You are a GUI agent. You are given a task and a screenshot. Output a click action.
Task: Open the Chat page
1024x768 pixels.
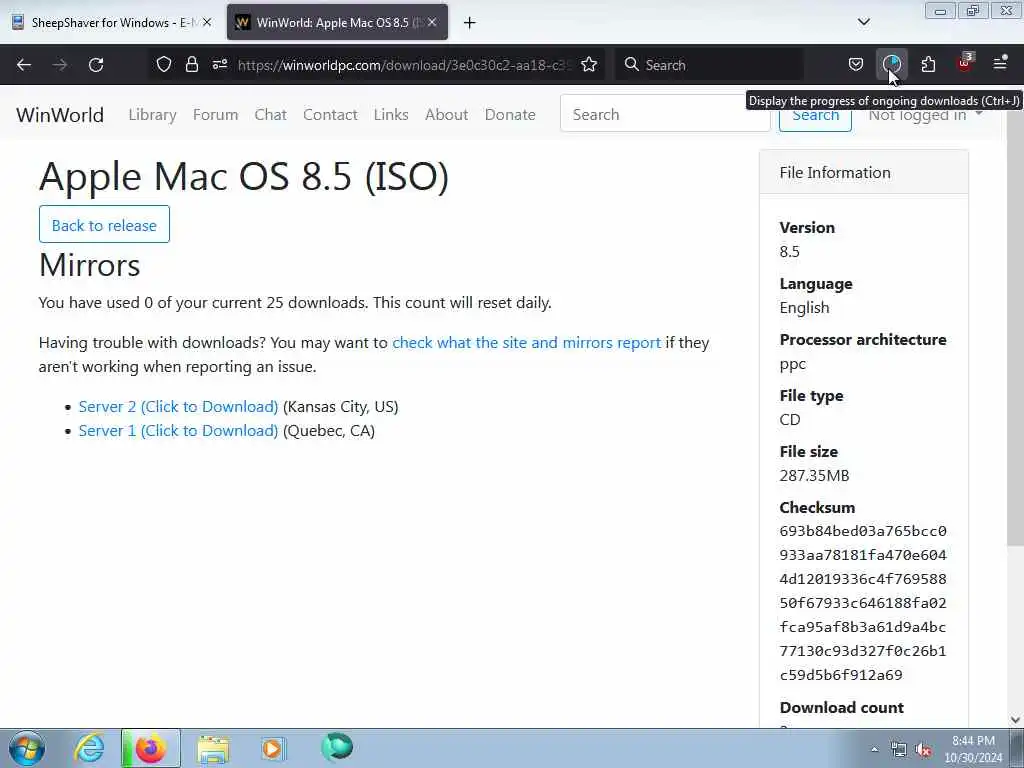coord(270,115)
